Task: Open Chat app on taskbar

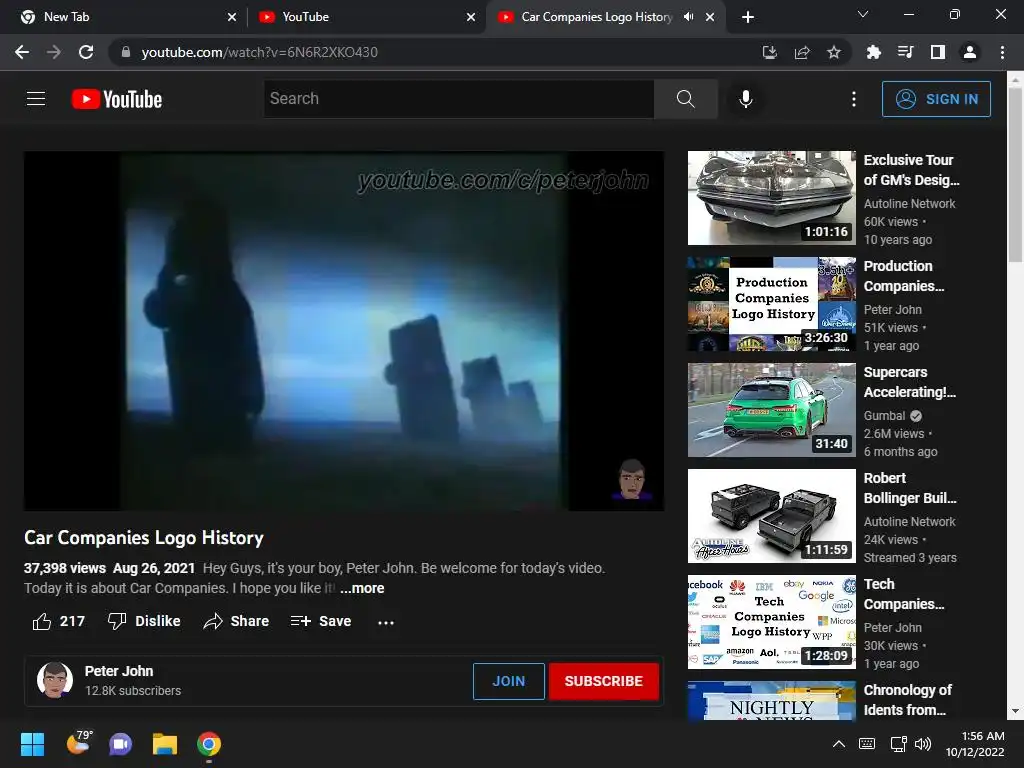Action: tap(120, 744)
